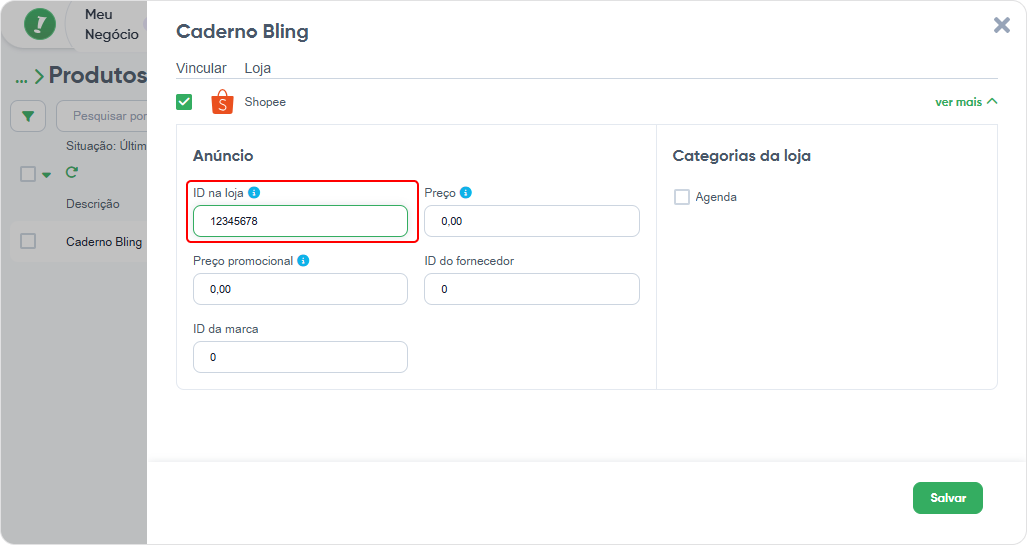Image resolution: width=1027 pixels, height=545 pixels.
Task: Click the Caderno Bling product row
Action: pos(79,242)
